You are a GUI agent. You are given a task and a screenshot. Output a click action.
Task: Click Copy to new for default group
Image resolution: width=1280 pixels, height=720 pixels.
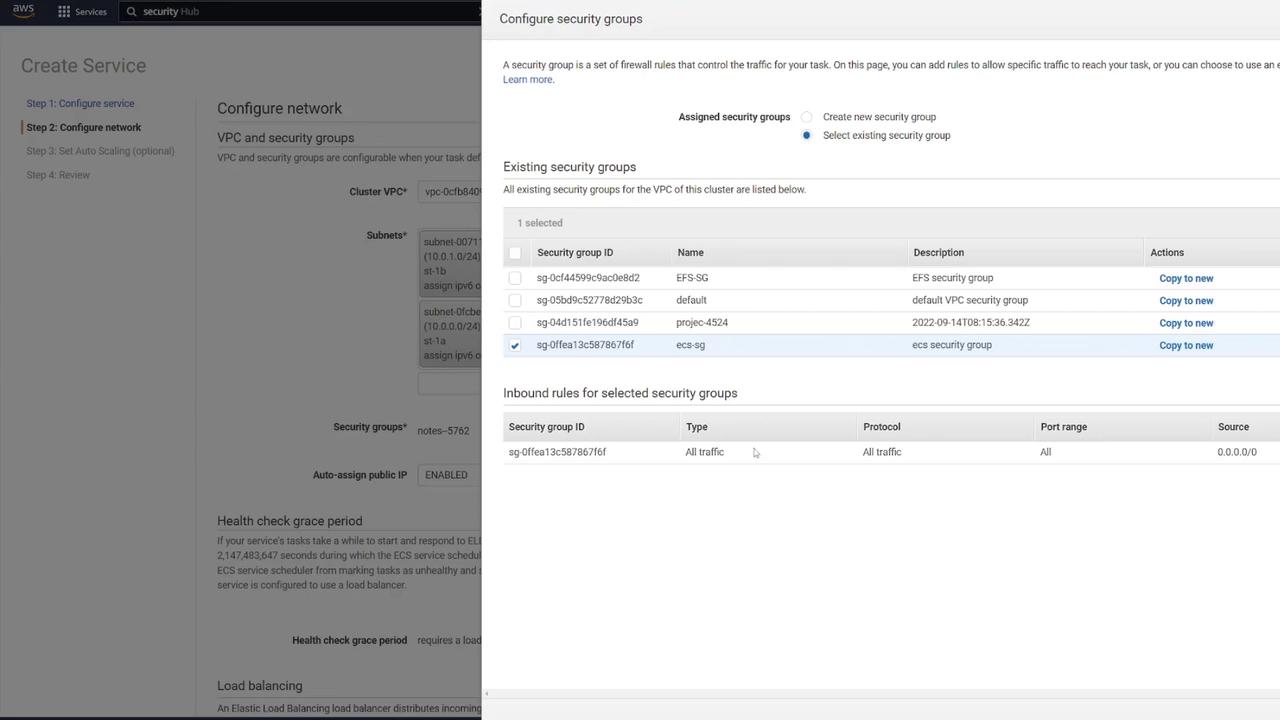(1185, 300)
